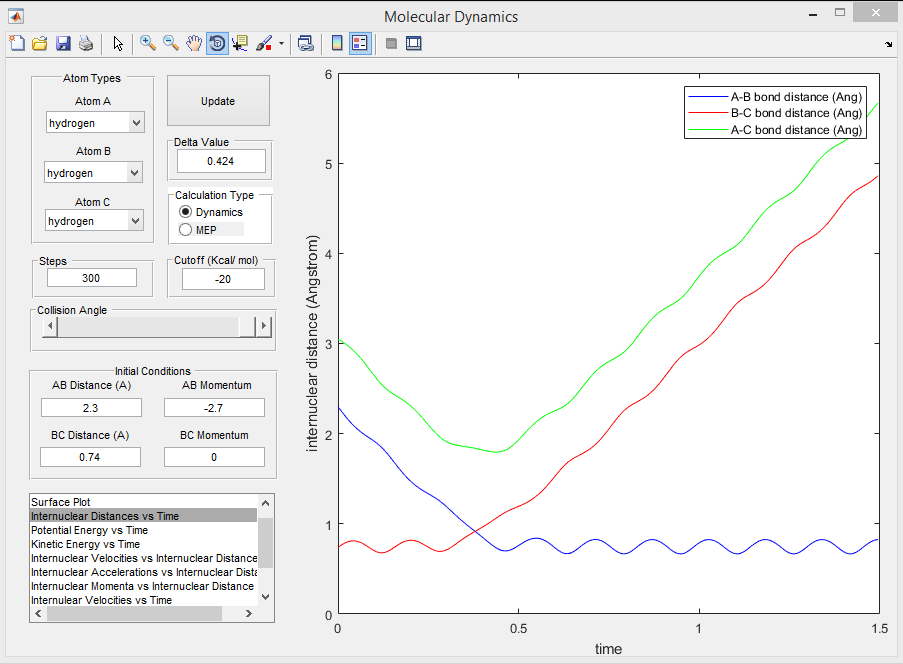Select Potential Energy vs Time plot
This screenshot has height=664, width=903.
[x=90, y=530]
